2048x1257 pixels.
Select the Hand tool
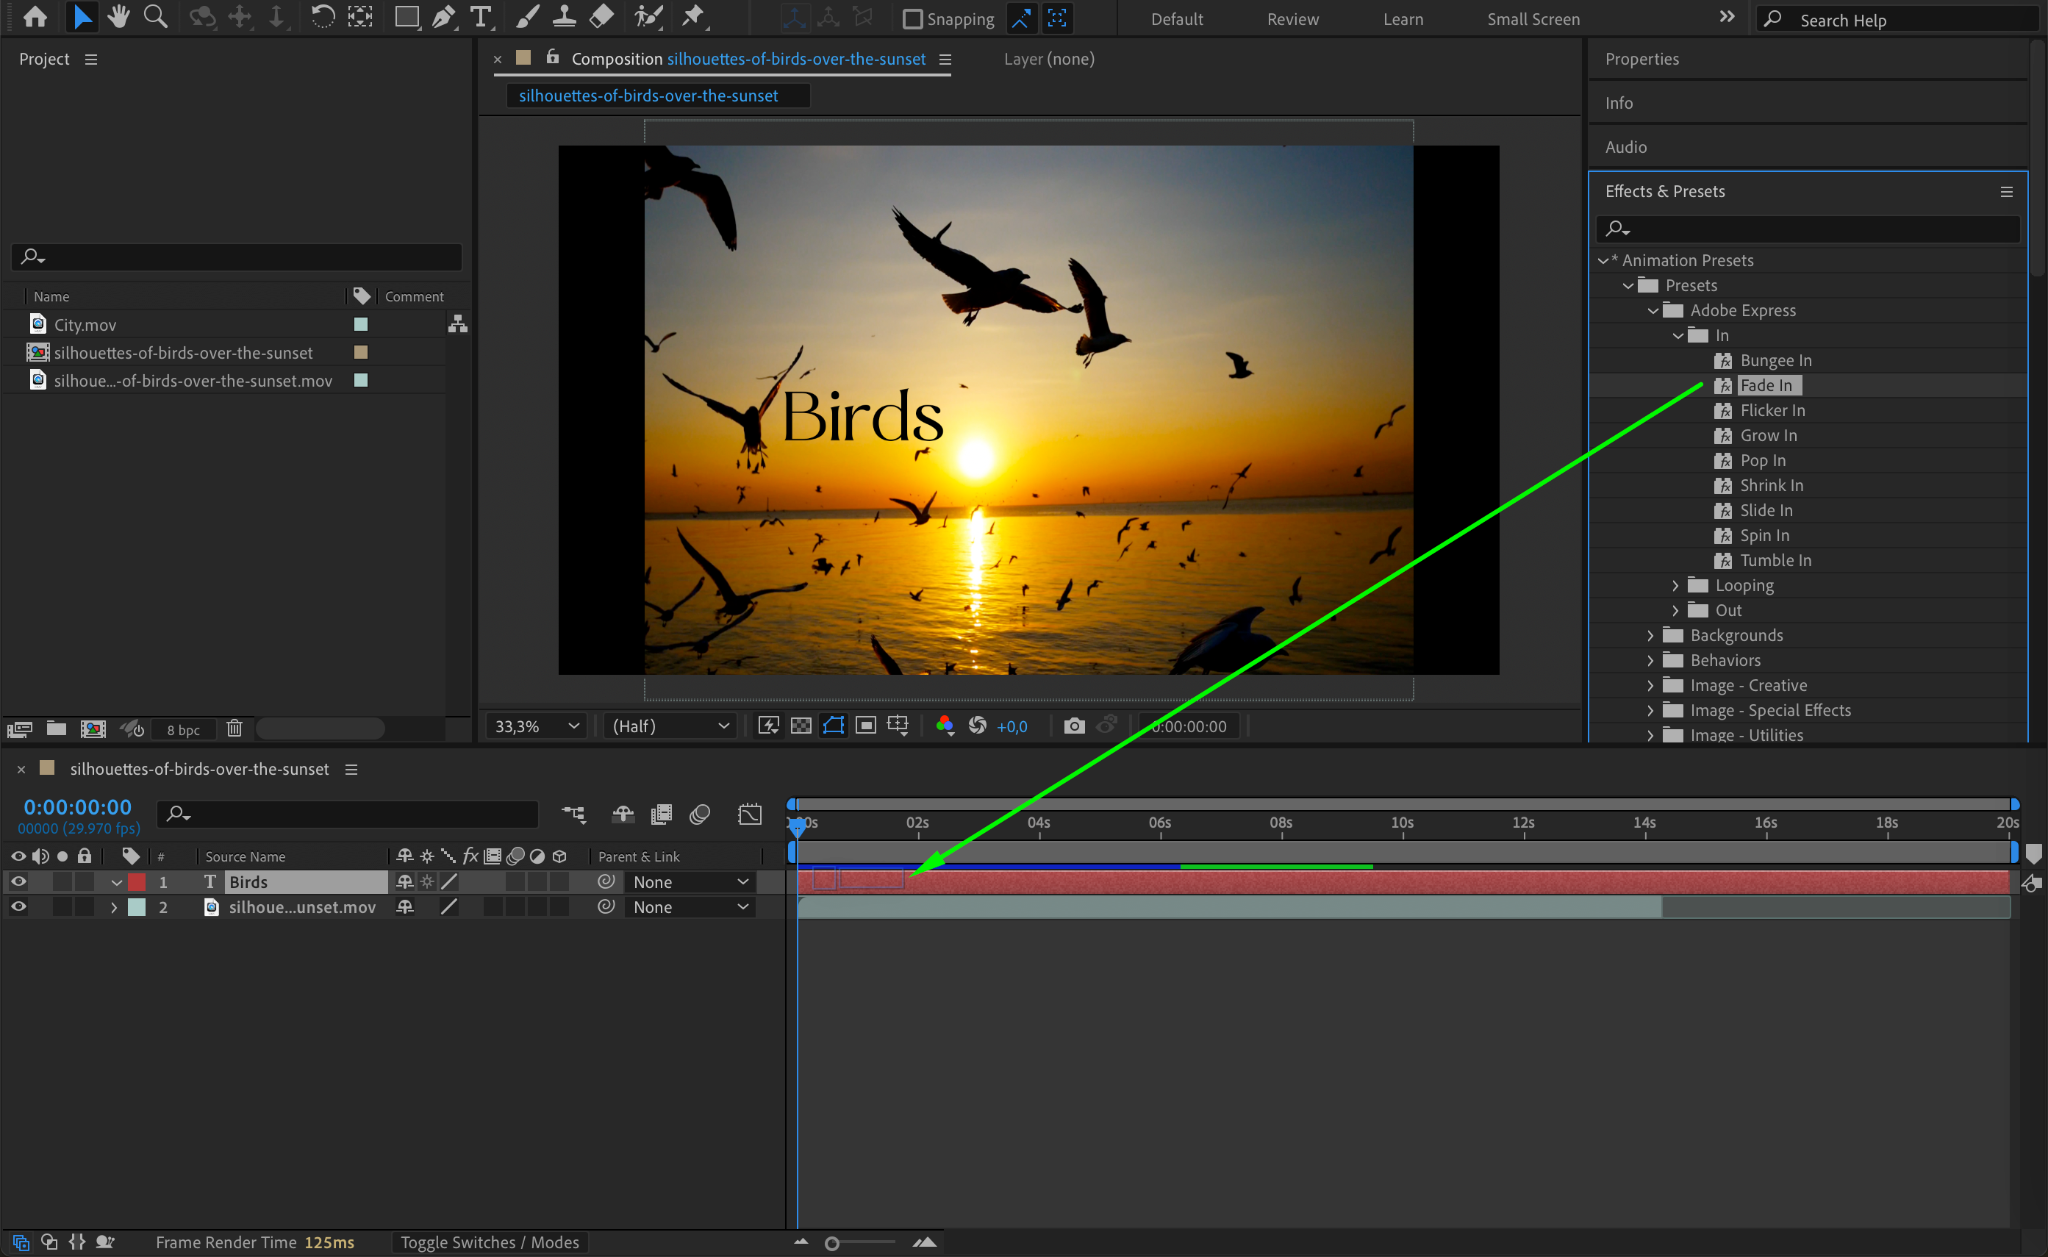tap(118, 16)
